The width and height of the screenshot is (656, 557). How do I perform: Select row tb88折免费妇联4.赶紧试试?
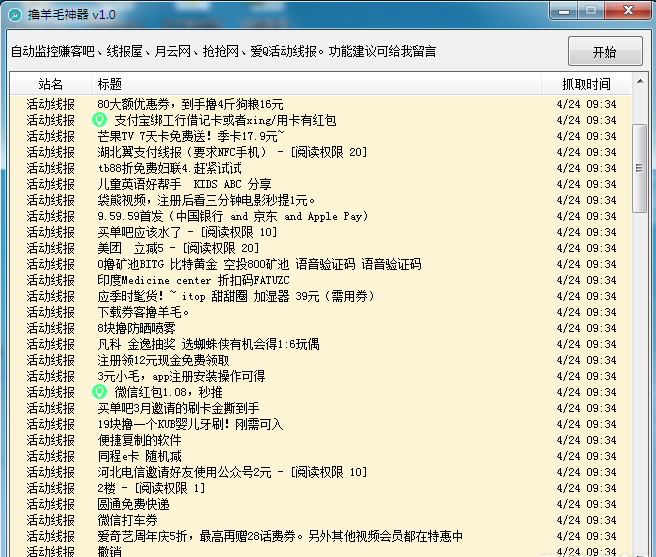coord(320,168)
